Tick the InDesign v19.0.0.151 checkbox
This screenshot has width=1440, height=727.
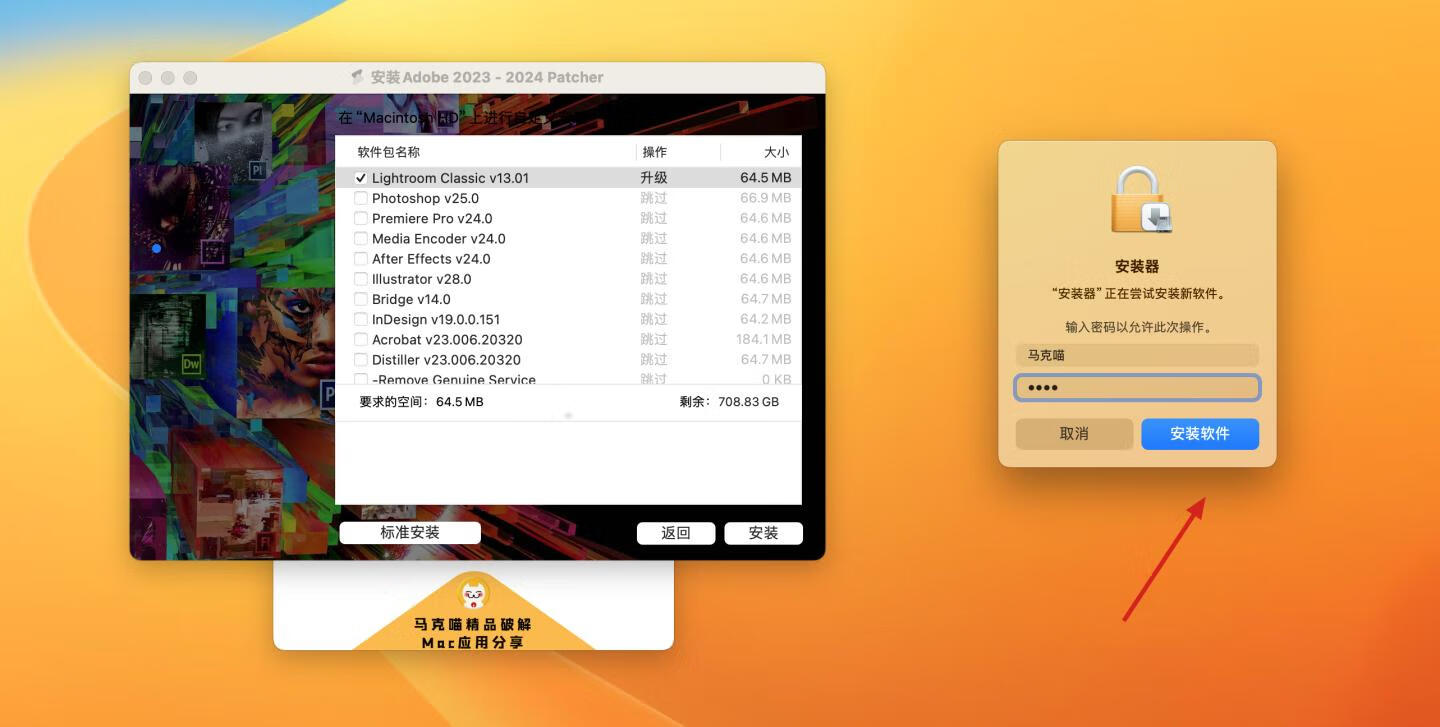[361, 319]
